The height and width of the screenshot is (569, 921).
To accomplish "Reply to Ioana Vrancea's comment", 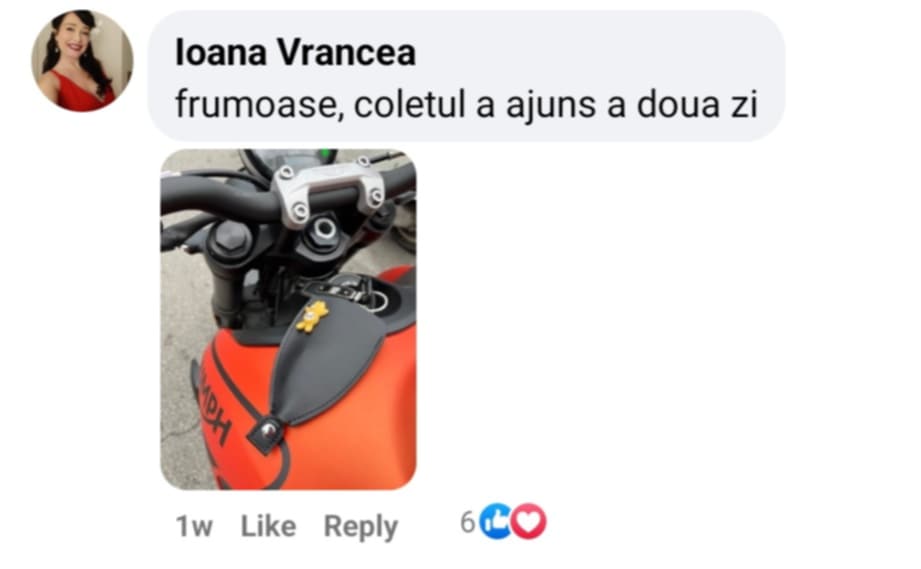I will click(361, 527).
